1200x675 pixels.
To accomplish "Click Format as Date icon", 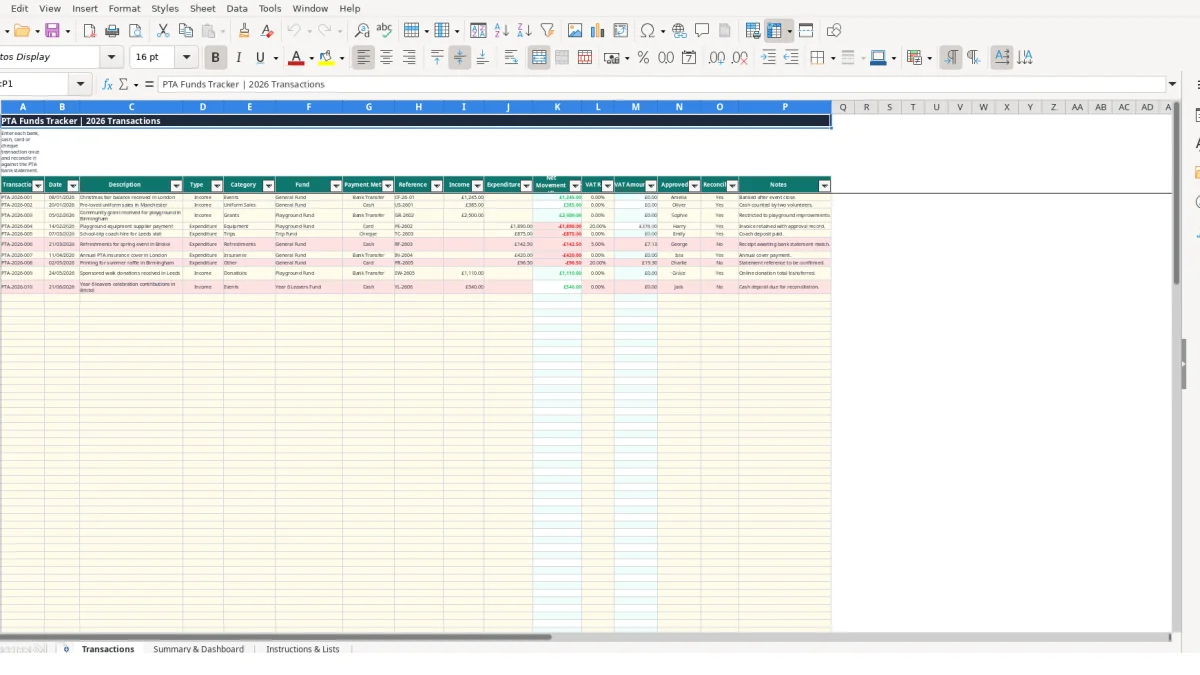I will (689, 58).
